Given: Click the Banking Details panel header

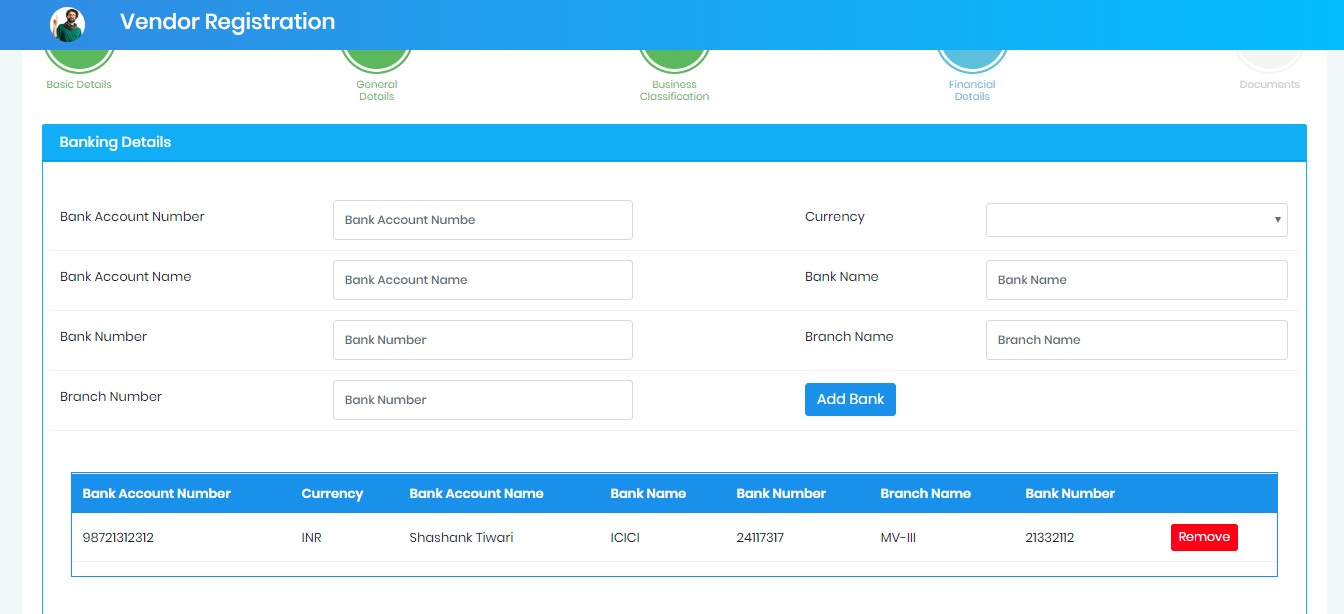Looking at the screenshot, I should pyautogui.click(x=674, y=142).
